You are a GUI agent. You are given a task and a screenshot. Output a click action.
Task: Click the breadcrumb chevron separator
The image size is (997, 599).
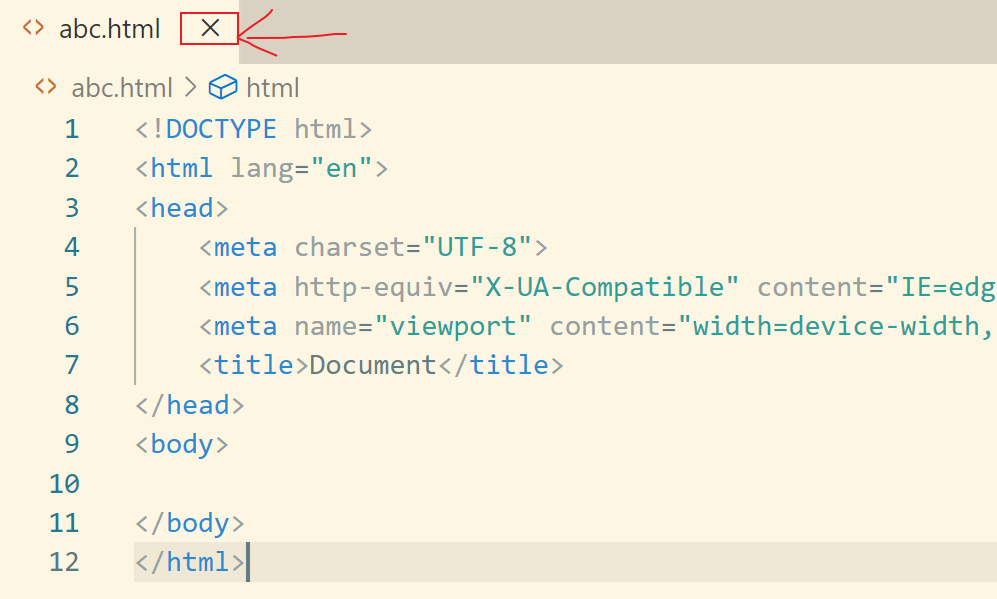point(190,88)
